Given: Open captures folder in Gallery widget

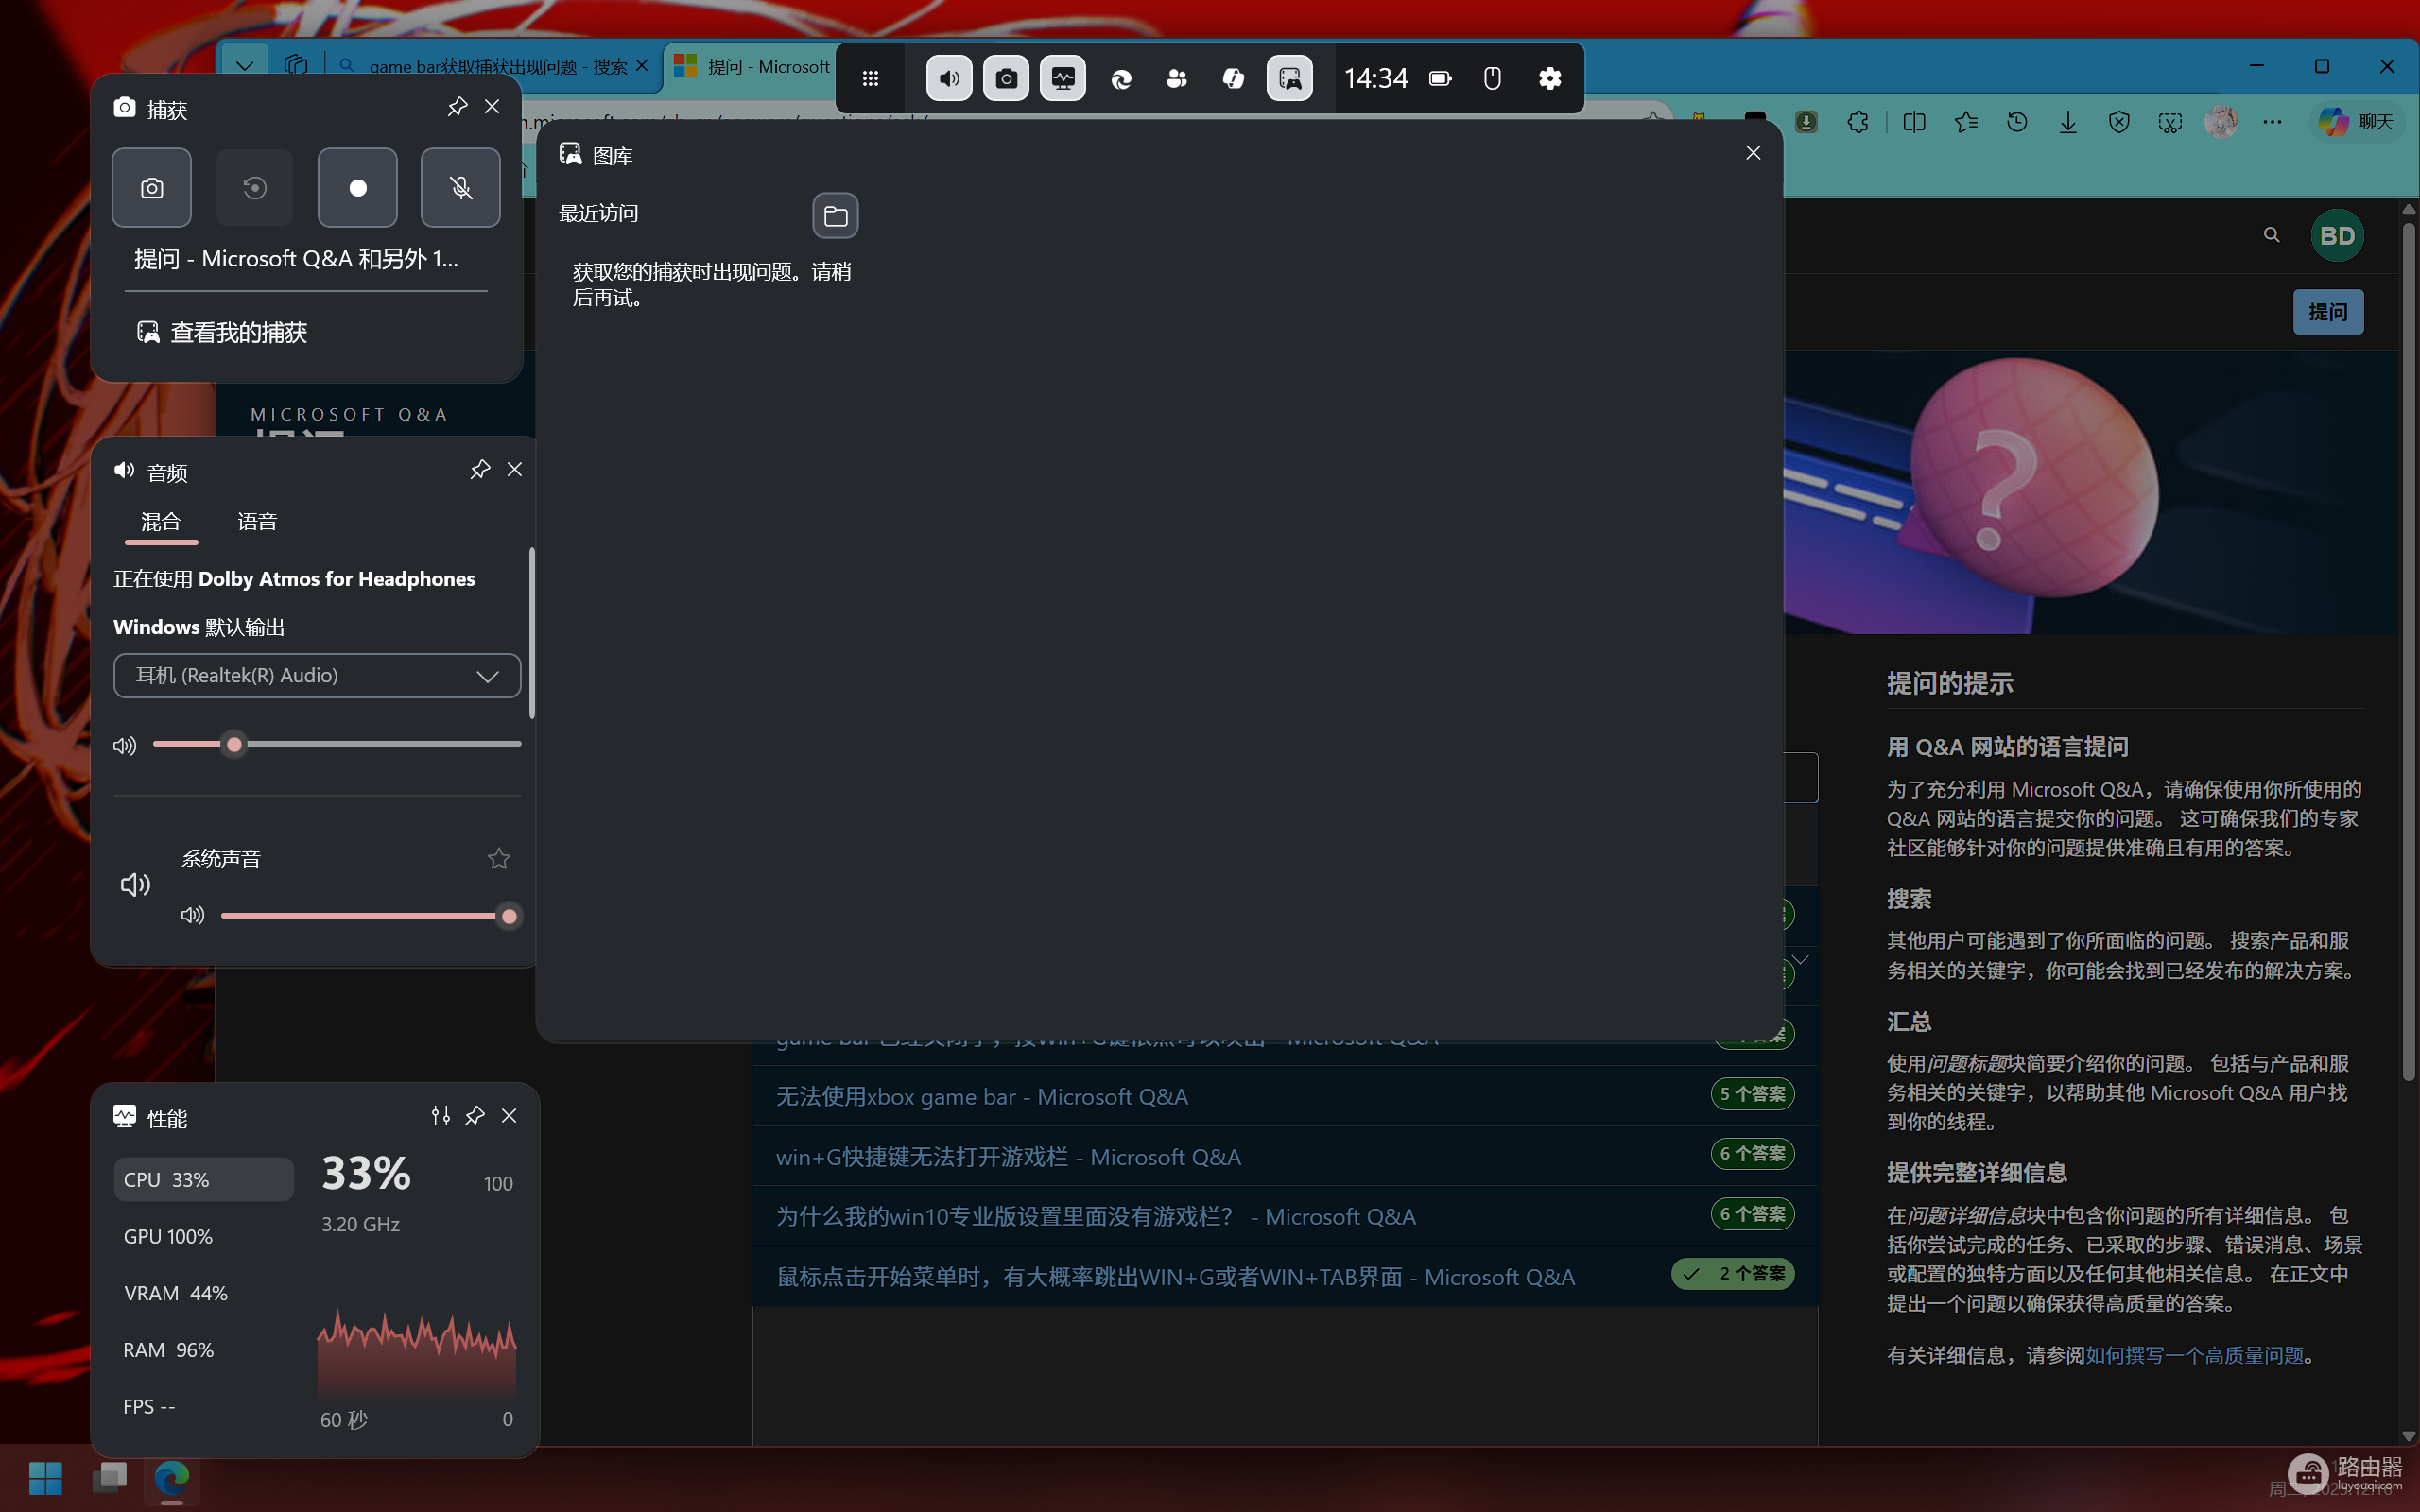Looking at the screenshot, I should point(835,216).
